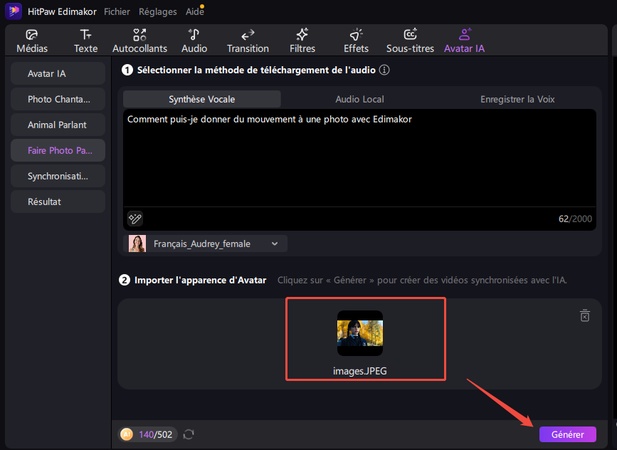Viewport: 617px width, 450px height.
Task: Open the Fichier menu
Action: point(117,11)
